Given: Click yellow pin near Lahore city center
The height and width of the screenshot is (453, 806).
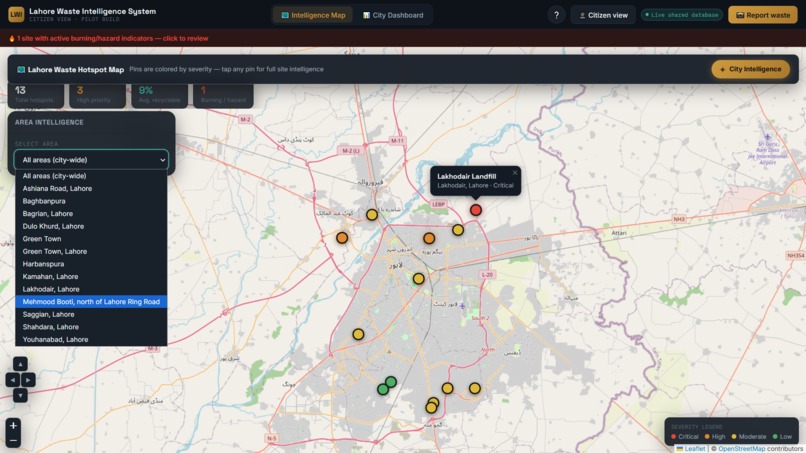Looking at the screenshot, I should [x=418, y=279].
